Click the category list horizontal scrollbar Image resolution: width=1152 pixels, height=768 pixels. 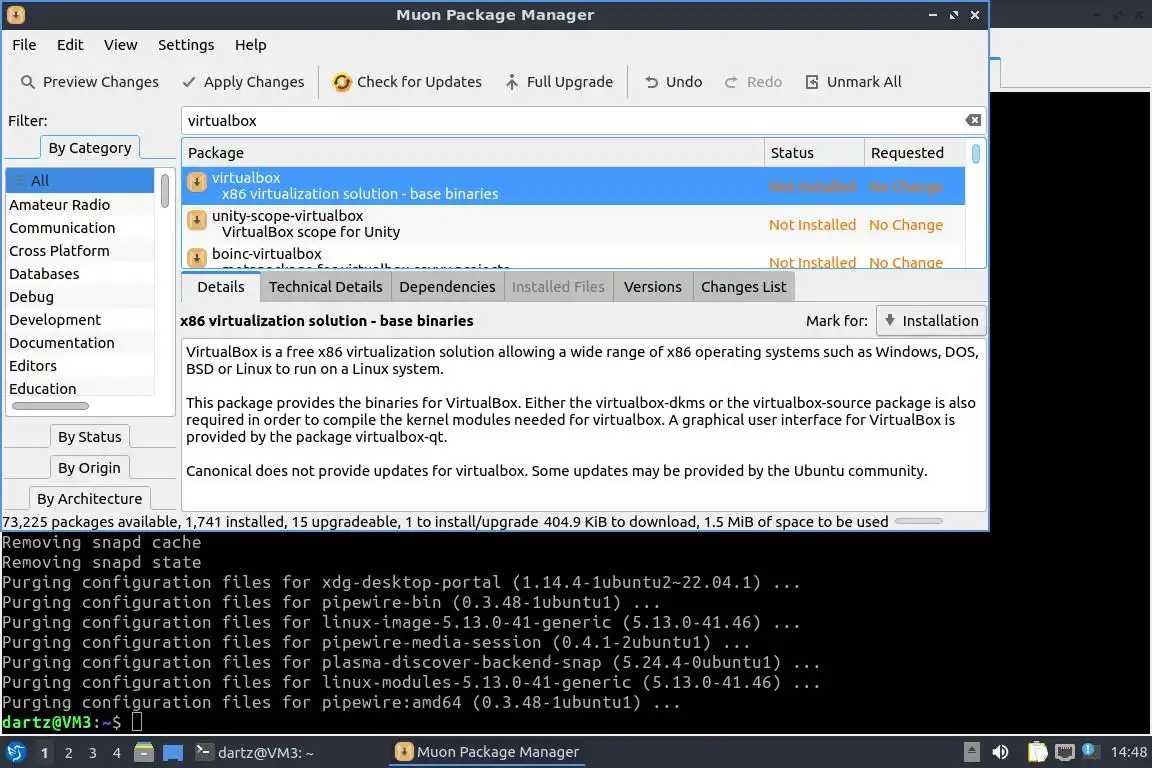(51, 406)
